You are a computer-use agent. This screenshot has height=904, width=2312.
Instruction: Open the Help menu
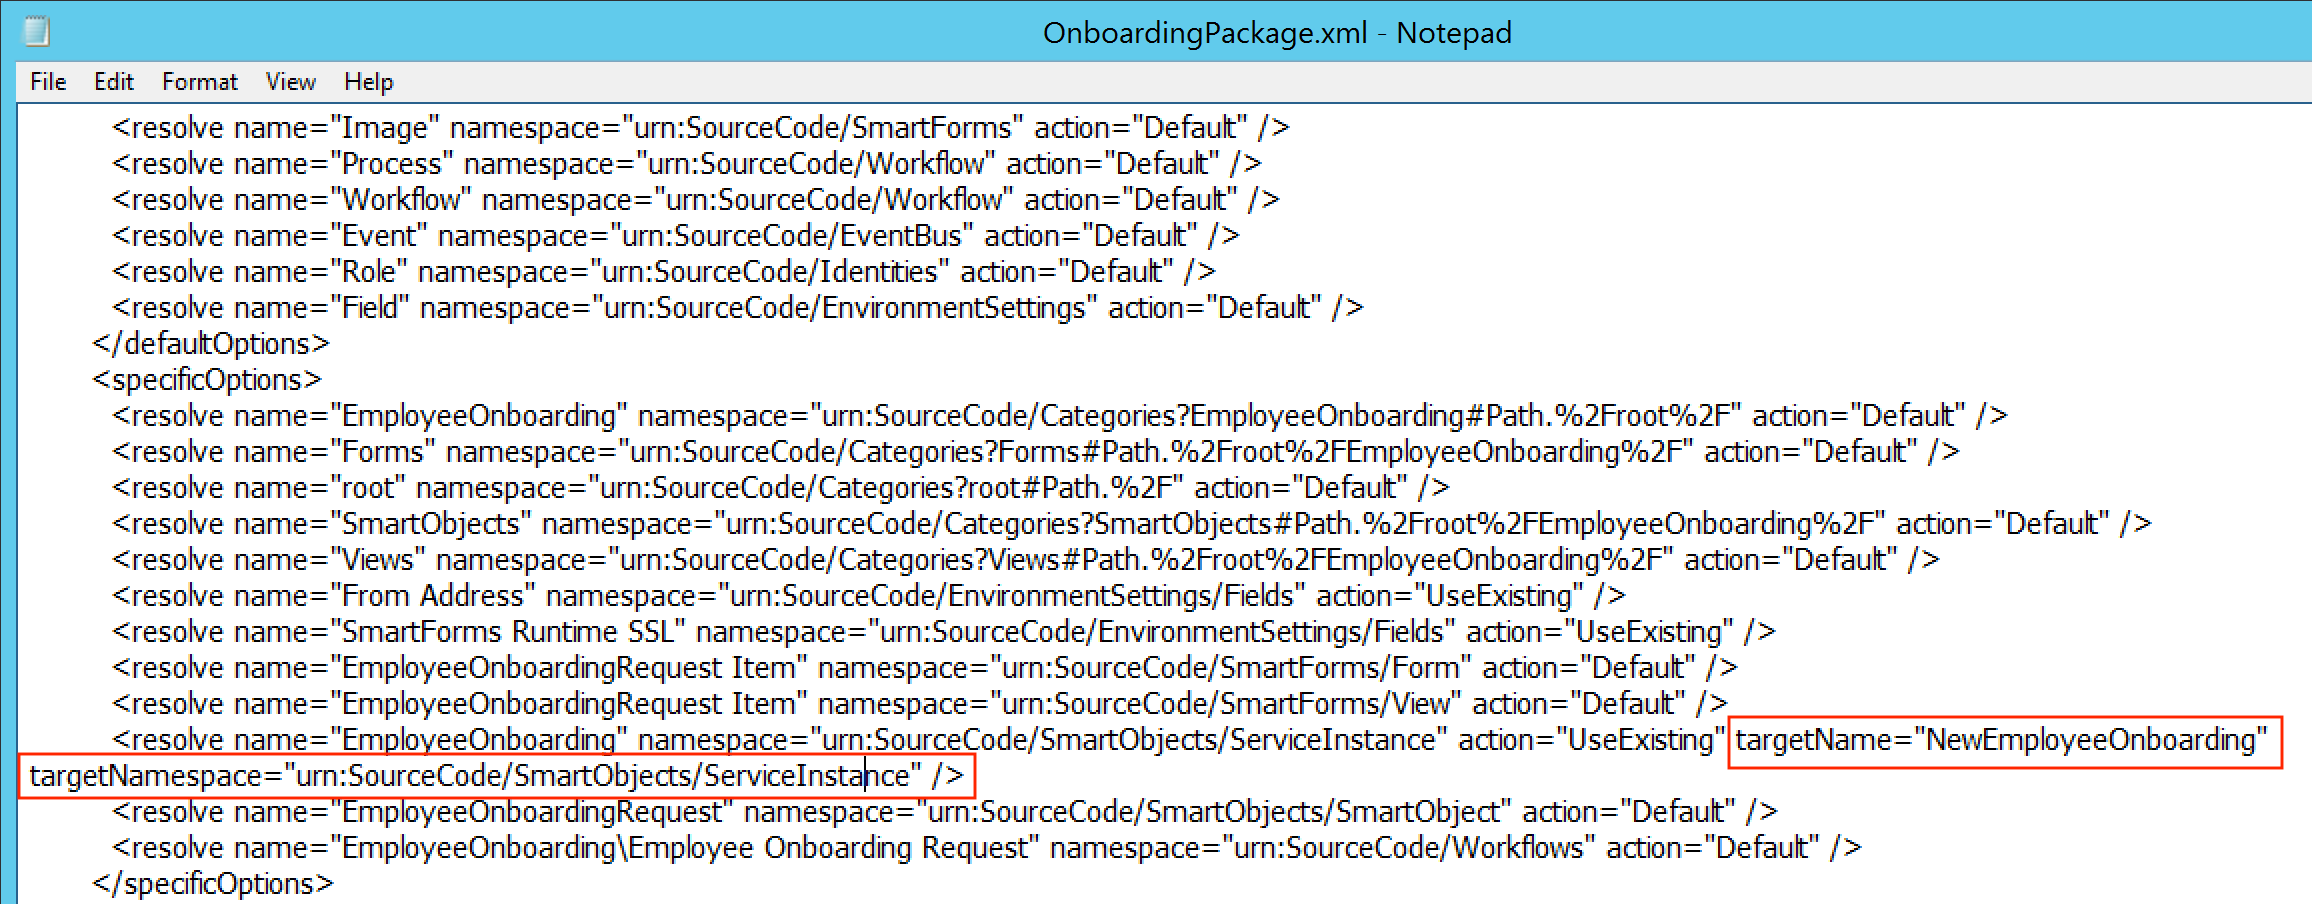coord(367,81)
